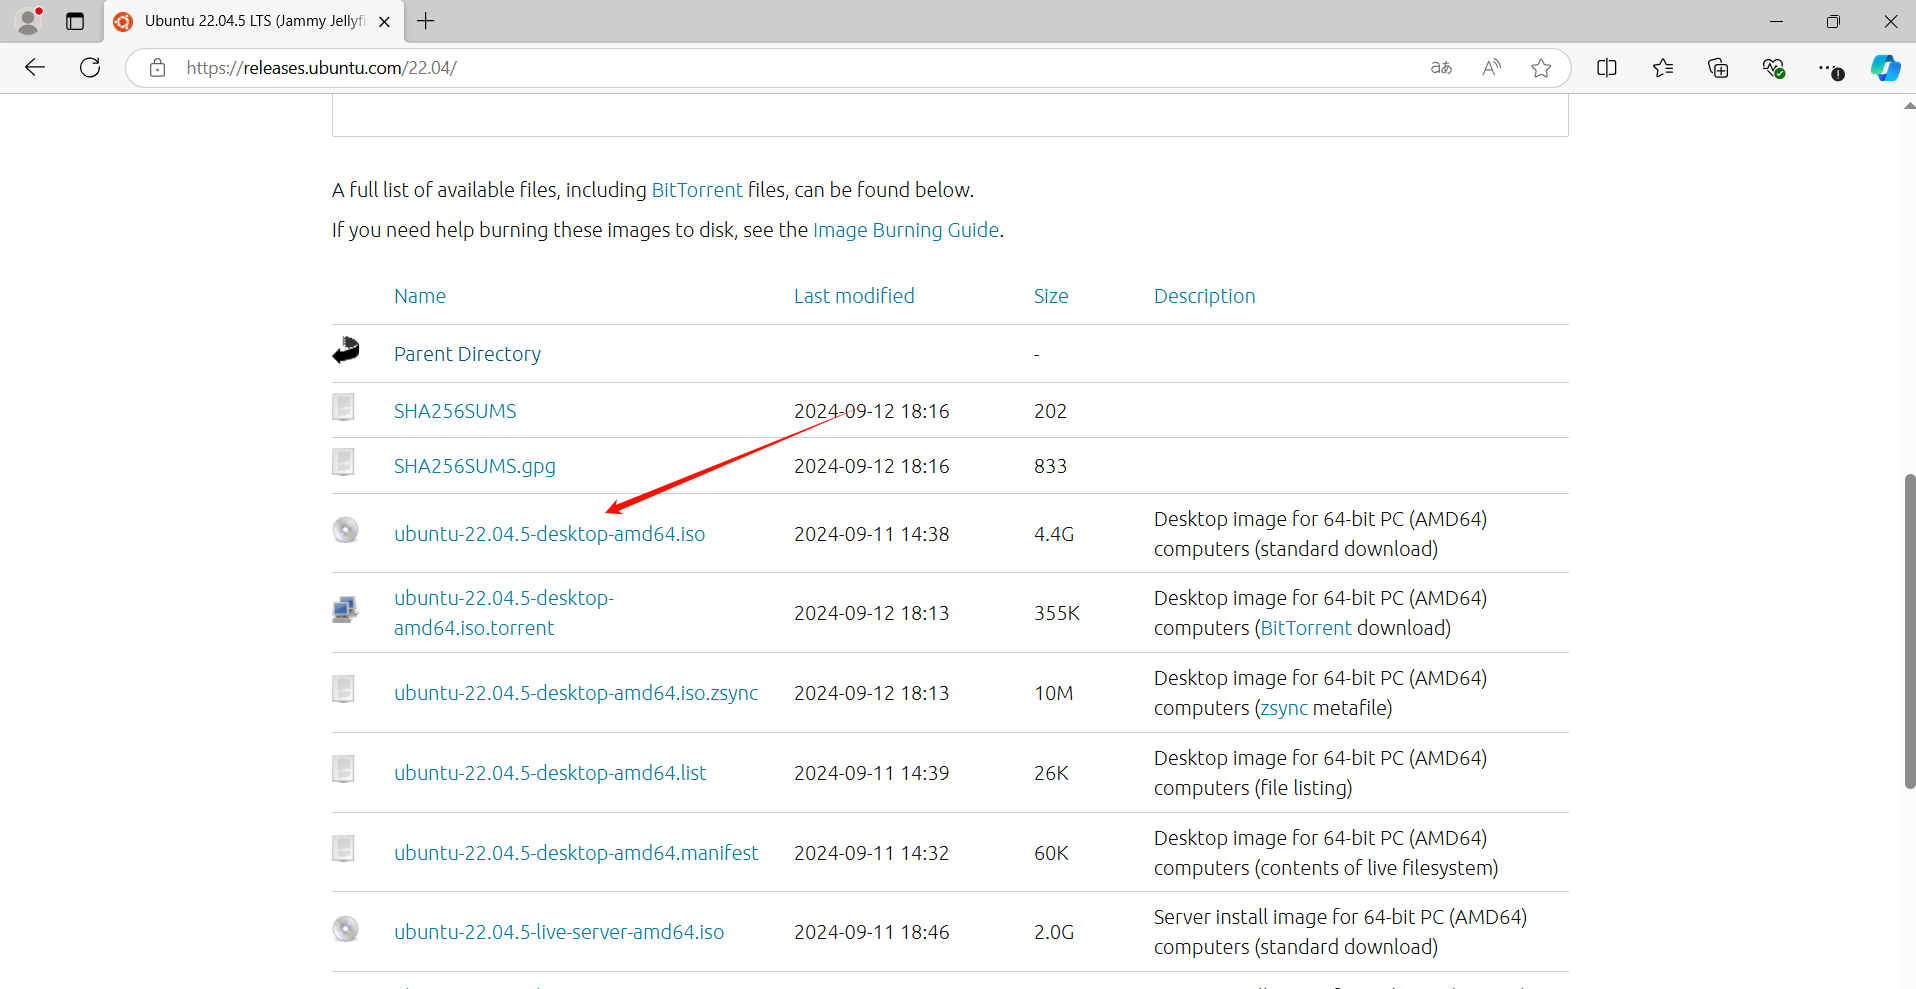The width and height of the screenshot is (1916, 989).
Task: Sort listing by Size column header
Action: (x=1050, y=296)
